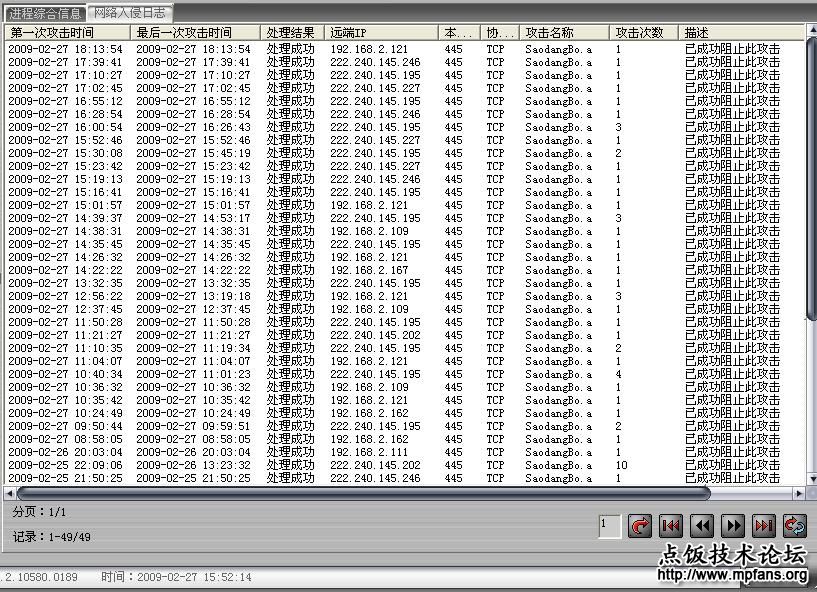This screenshot has height=592, width=817.
Task: Select first attack time 2009-02-27 18:13:54
Action: [66, 49]
